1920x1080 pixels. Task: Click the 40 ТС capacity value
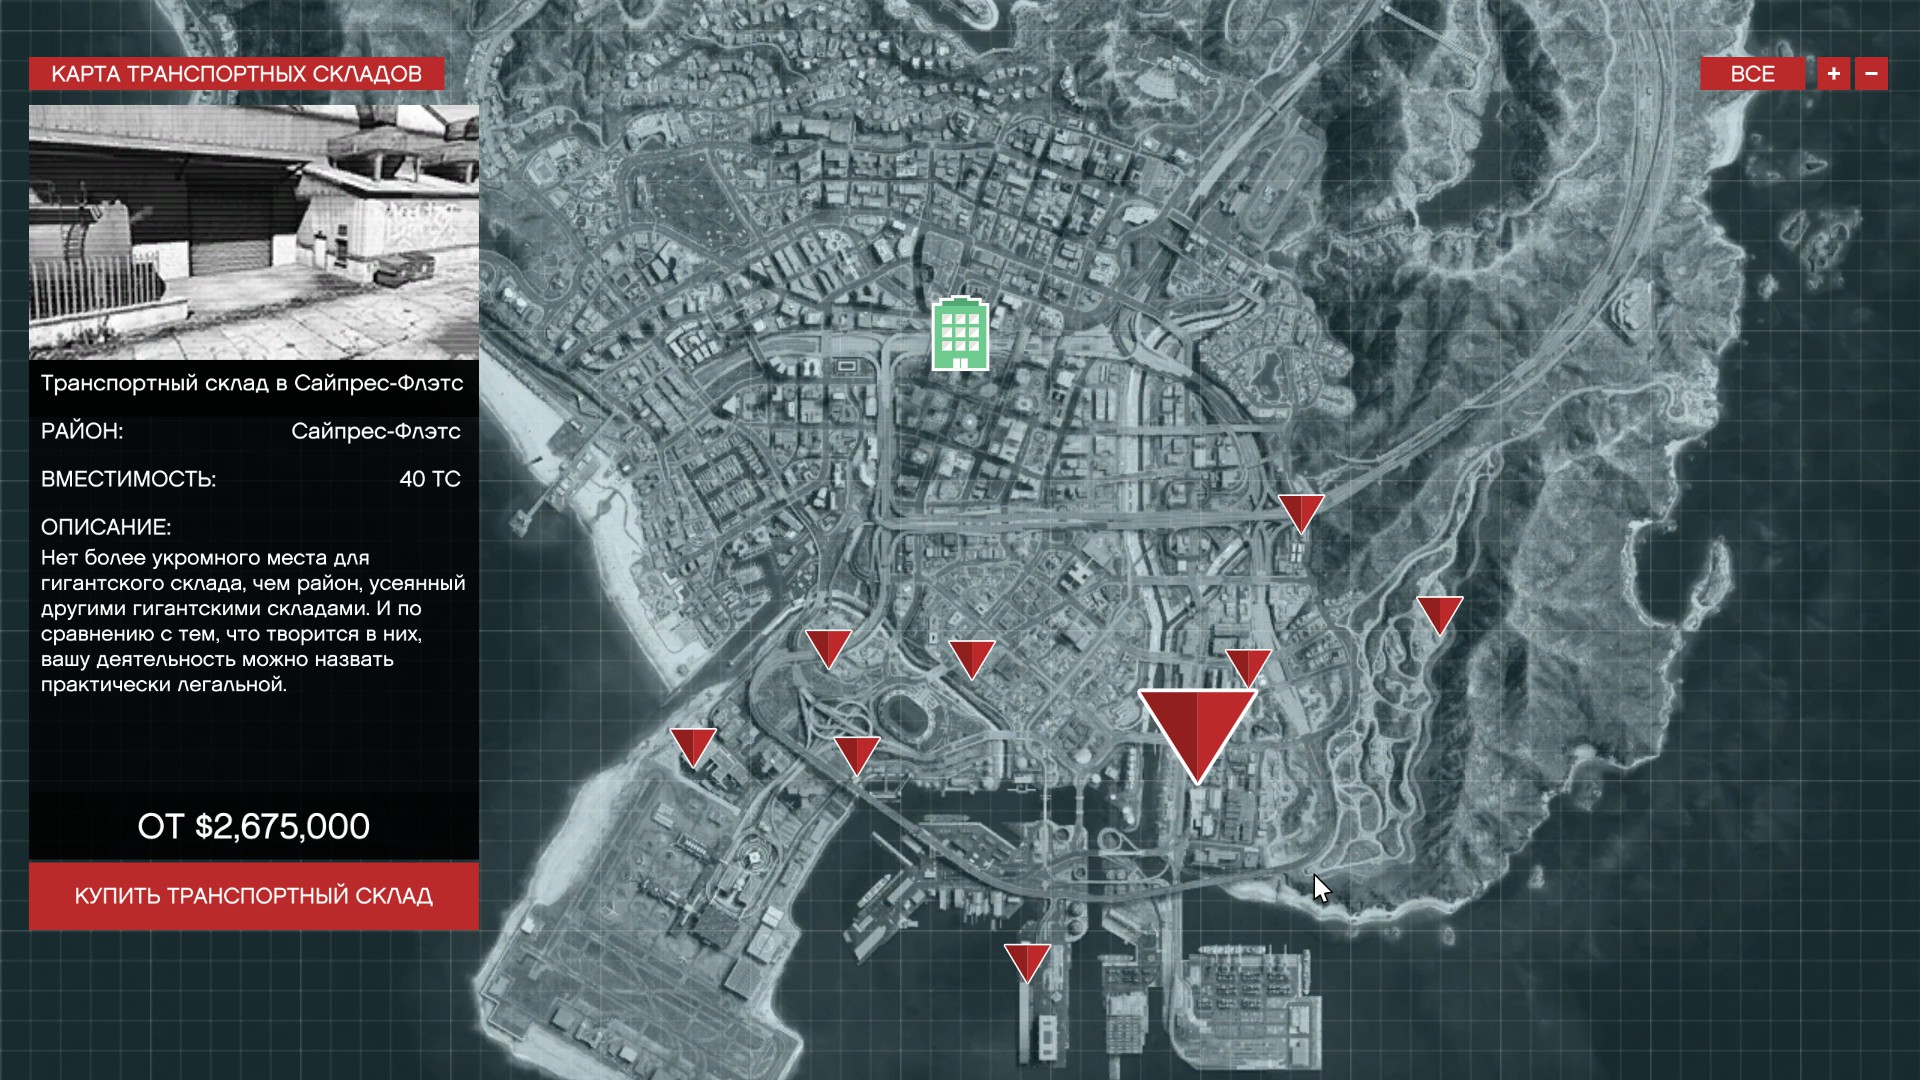tap(430, 479)
